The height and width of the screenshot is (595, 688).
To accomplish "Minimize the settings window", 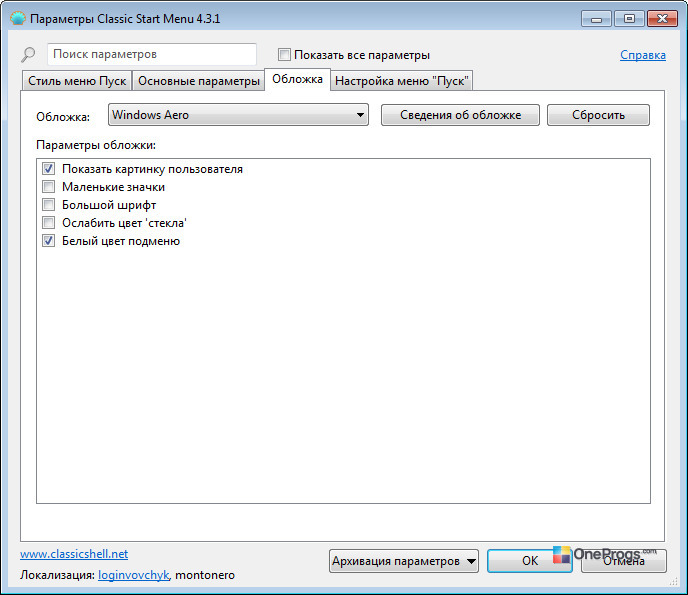I will 596,19.
